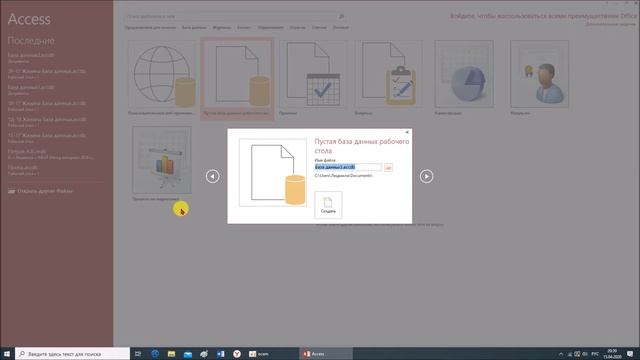Show hidden tray icons chevron
Screen dimensions: 640x360
click(561, 354)
